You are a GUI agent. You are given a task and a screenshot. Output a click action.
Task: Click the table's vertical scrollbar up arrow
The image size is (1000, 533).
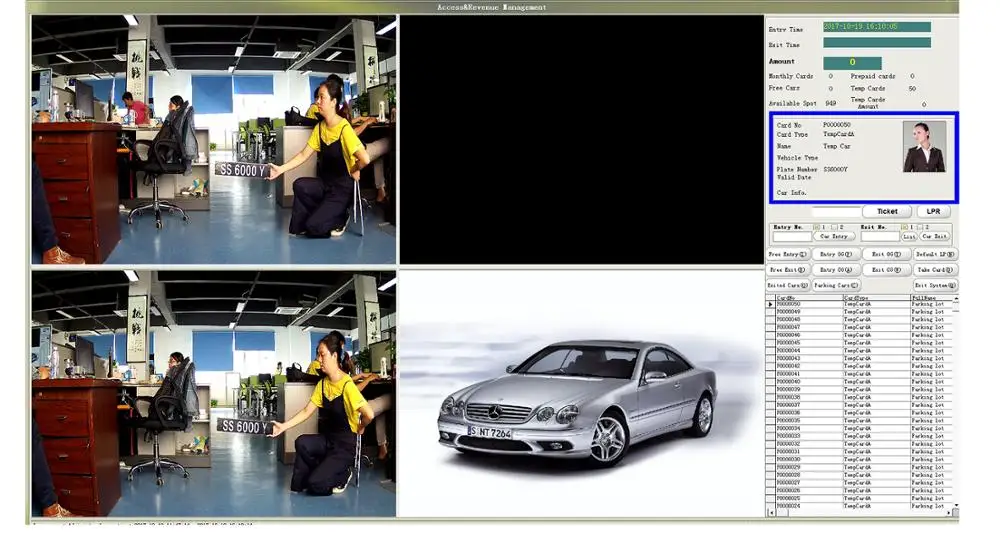tap(955, 298)
